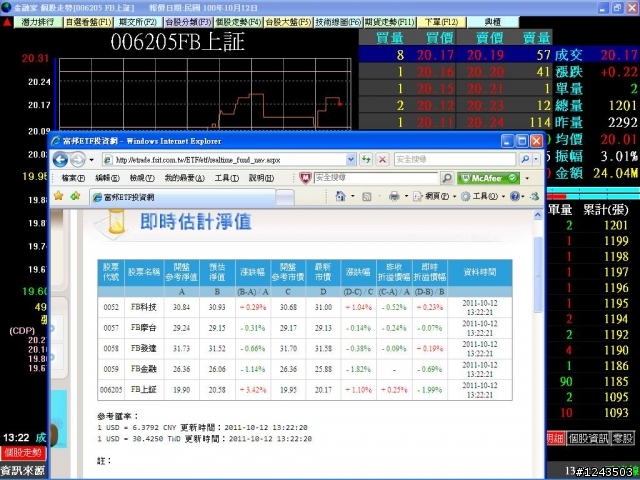Switch to 台股分類(F3) in the stock app
The width and height of the screenshot is (640, 480).
pos(188,22)
